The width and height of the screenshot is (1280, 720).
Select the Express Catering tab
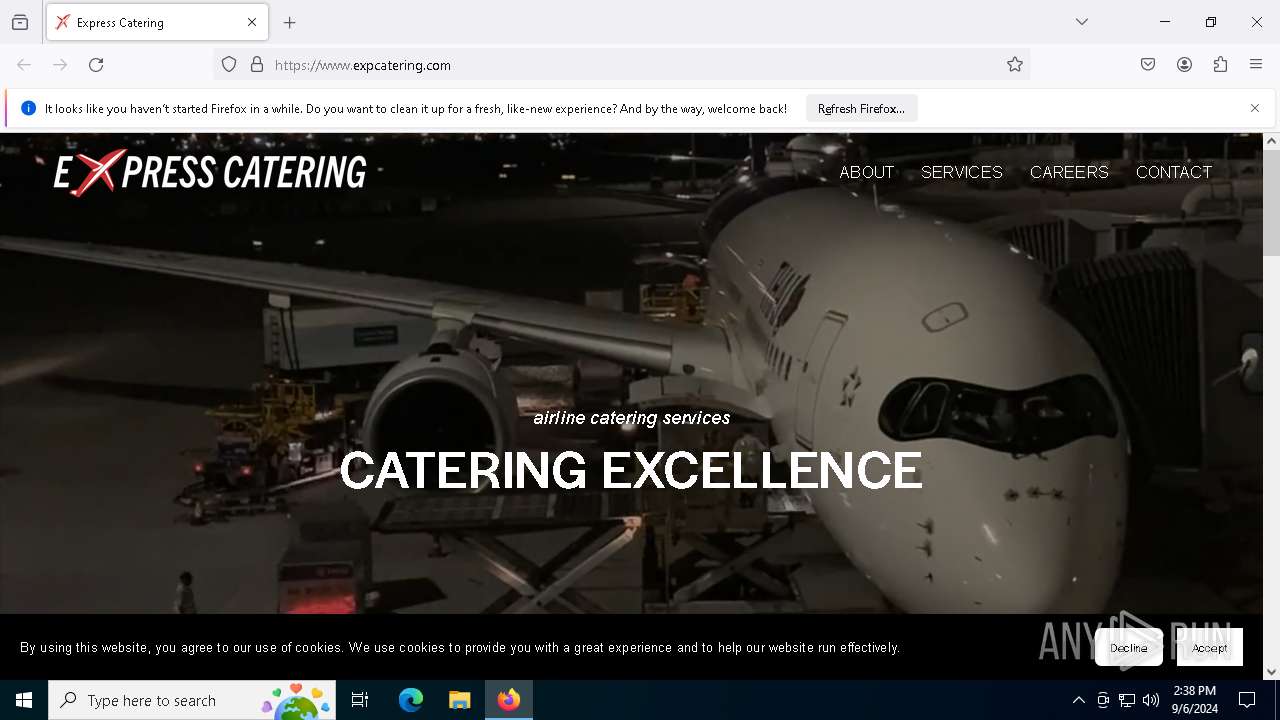pos(157,22)
